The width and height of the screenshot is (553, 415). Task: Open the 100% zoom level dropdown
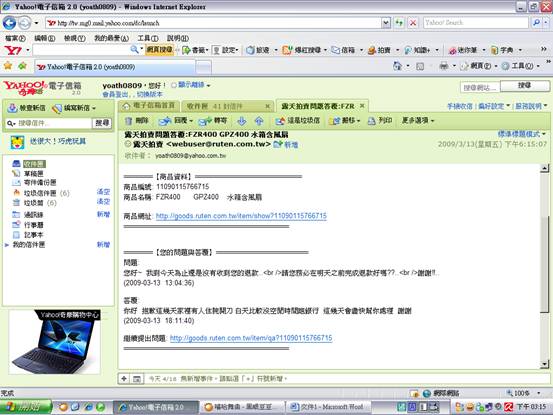[539, 393]
